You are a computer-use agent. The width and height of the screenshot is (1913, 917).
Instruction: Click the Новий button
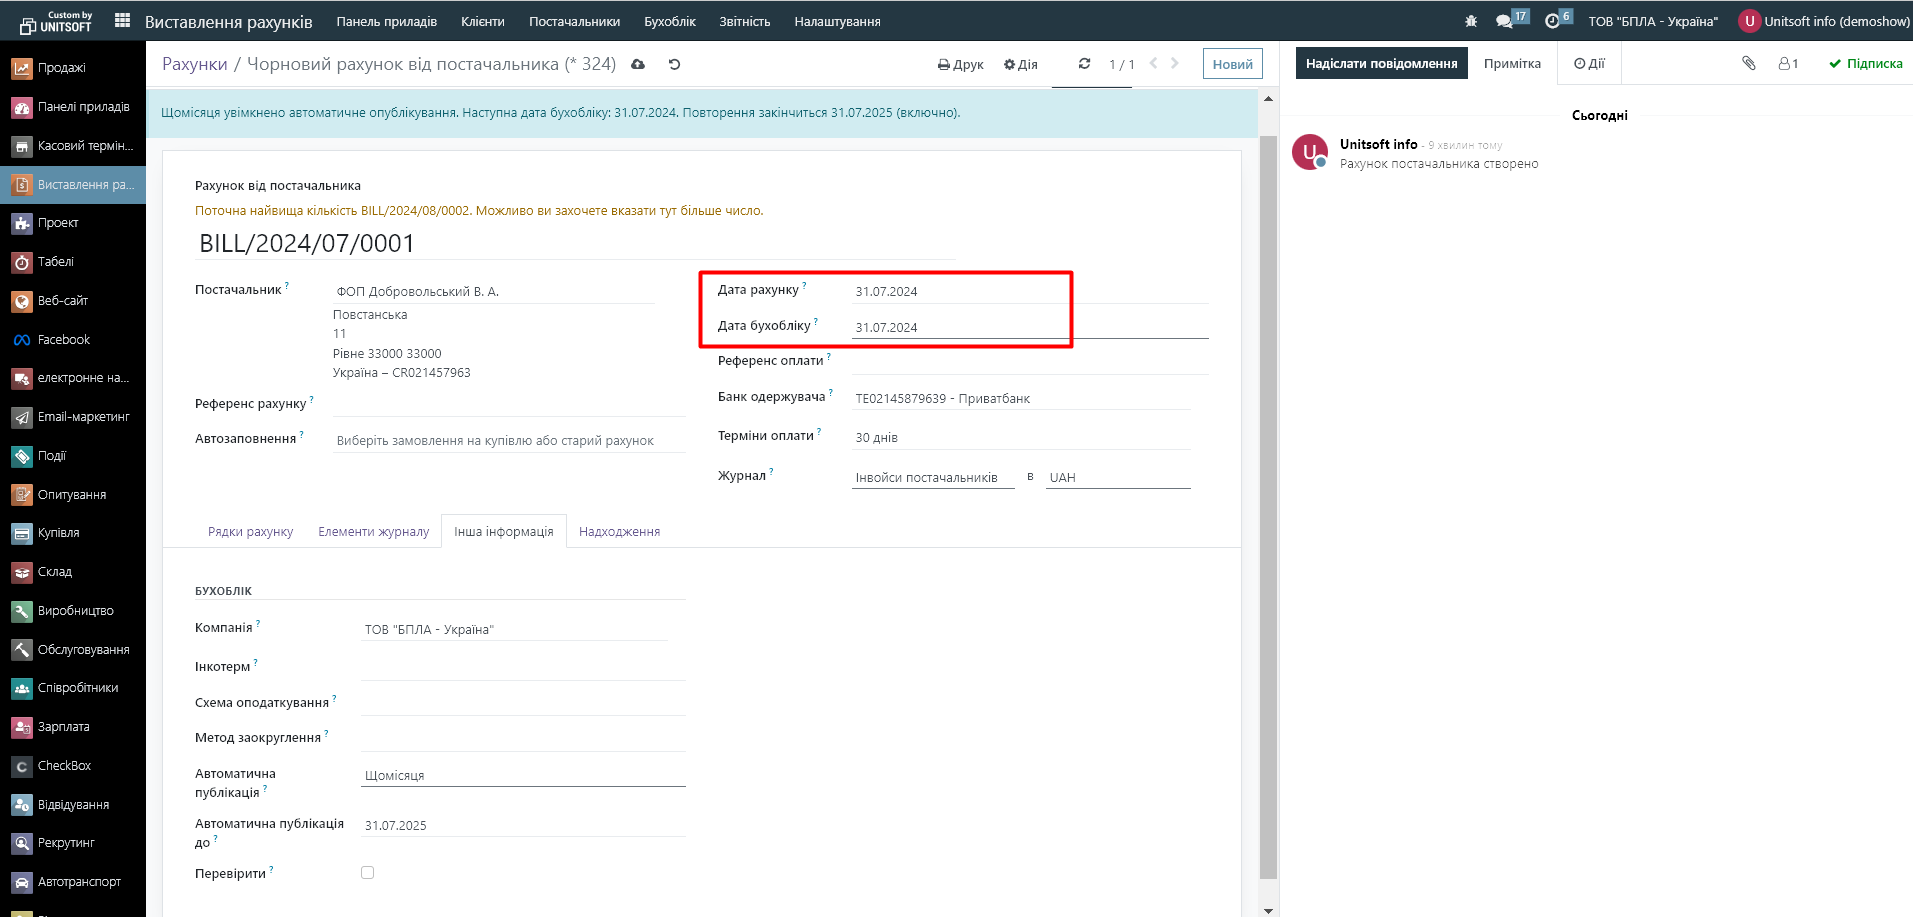1232,64
